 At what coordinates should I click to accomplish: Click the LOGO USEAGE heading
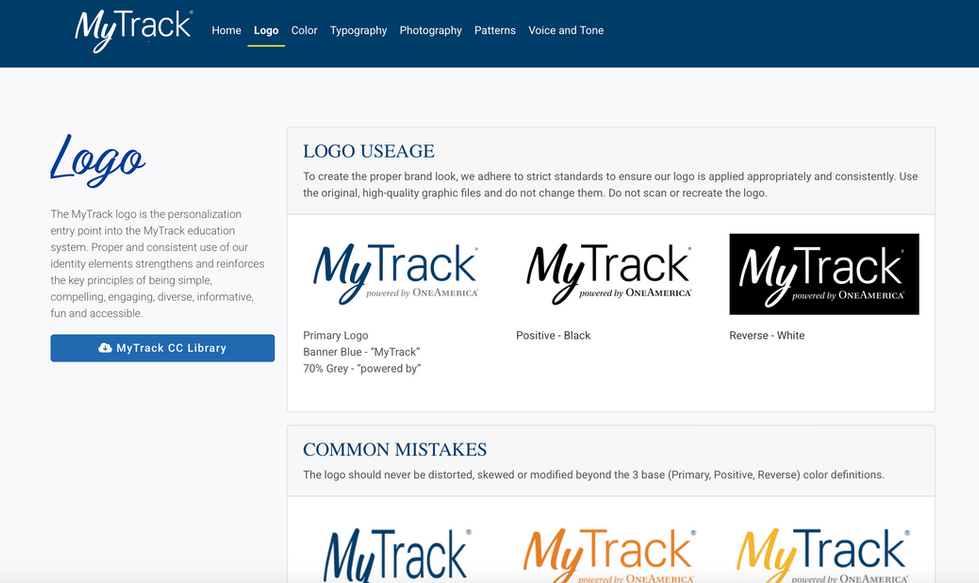[x=368, y=151]
